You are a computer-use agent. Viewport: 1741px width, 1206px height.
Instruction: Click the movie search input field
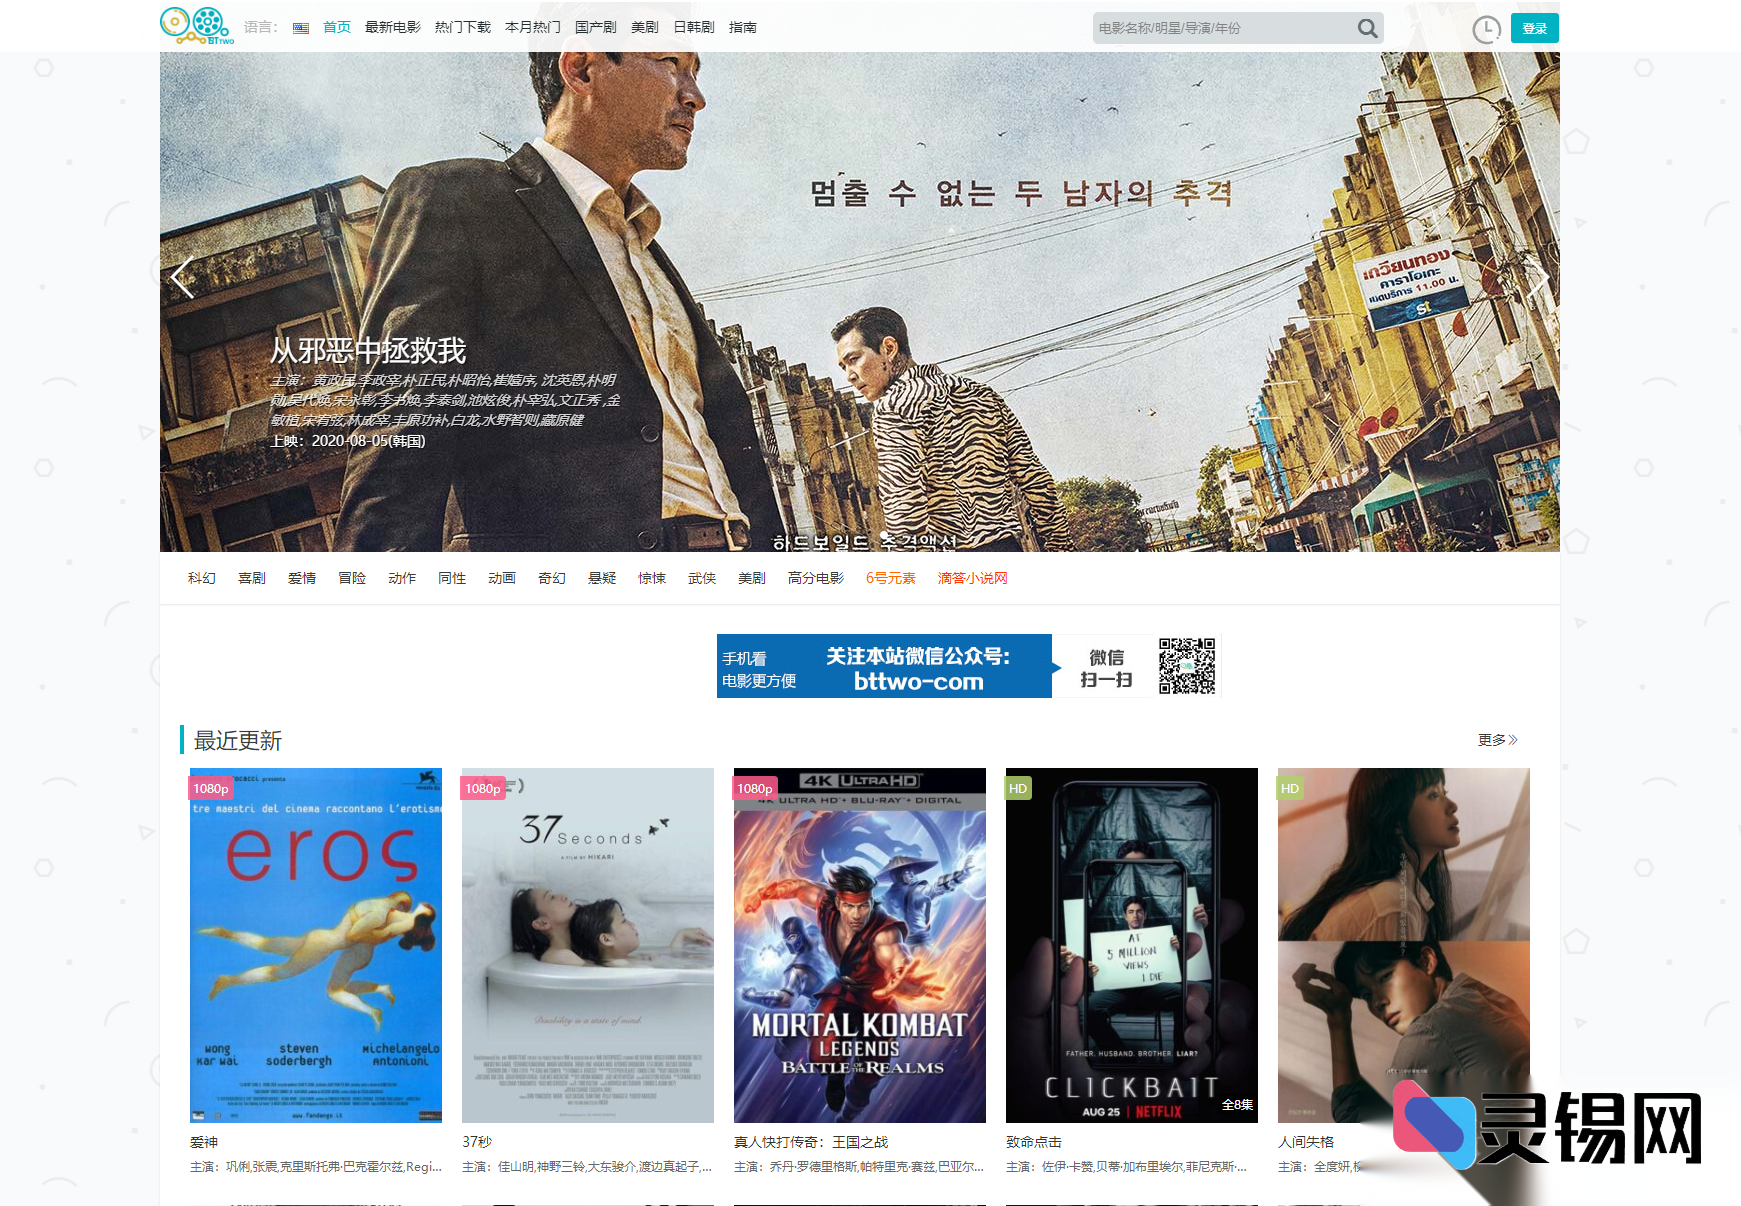1220,28
